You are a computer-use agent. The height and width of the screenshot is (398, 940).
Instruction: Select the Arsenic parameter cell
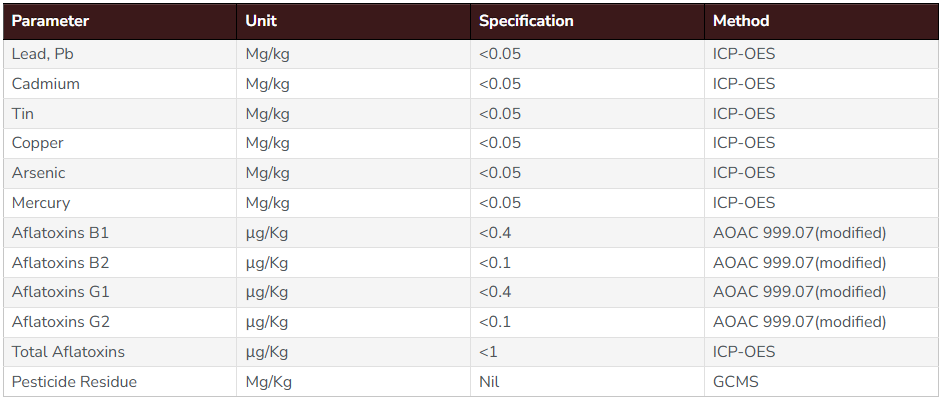click(120, 173)
